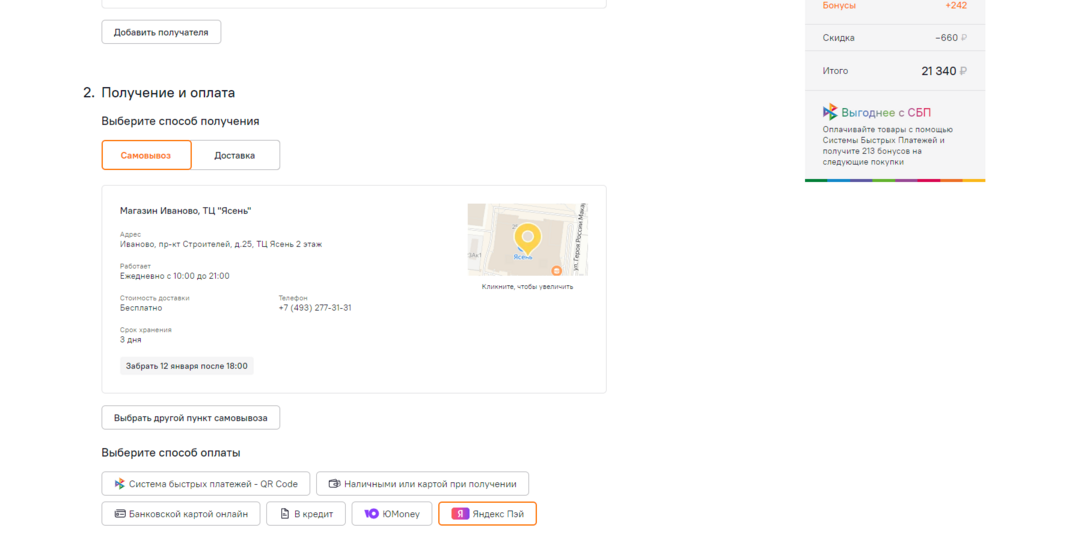Click the yellow location pin on the map

coord(527,238)
